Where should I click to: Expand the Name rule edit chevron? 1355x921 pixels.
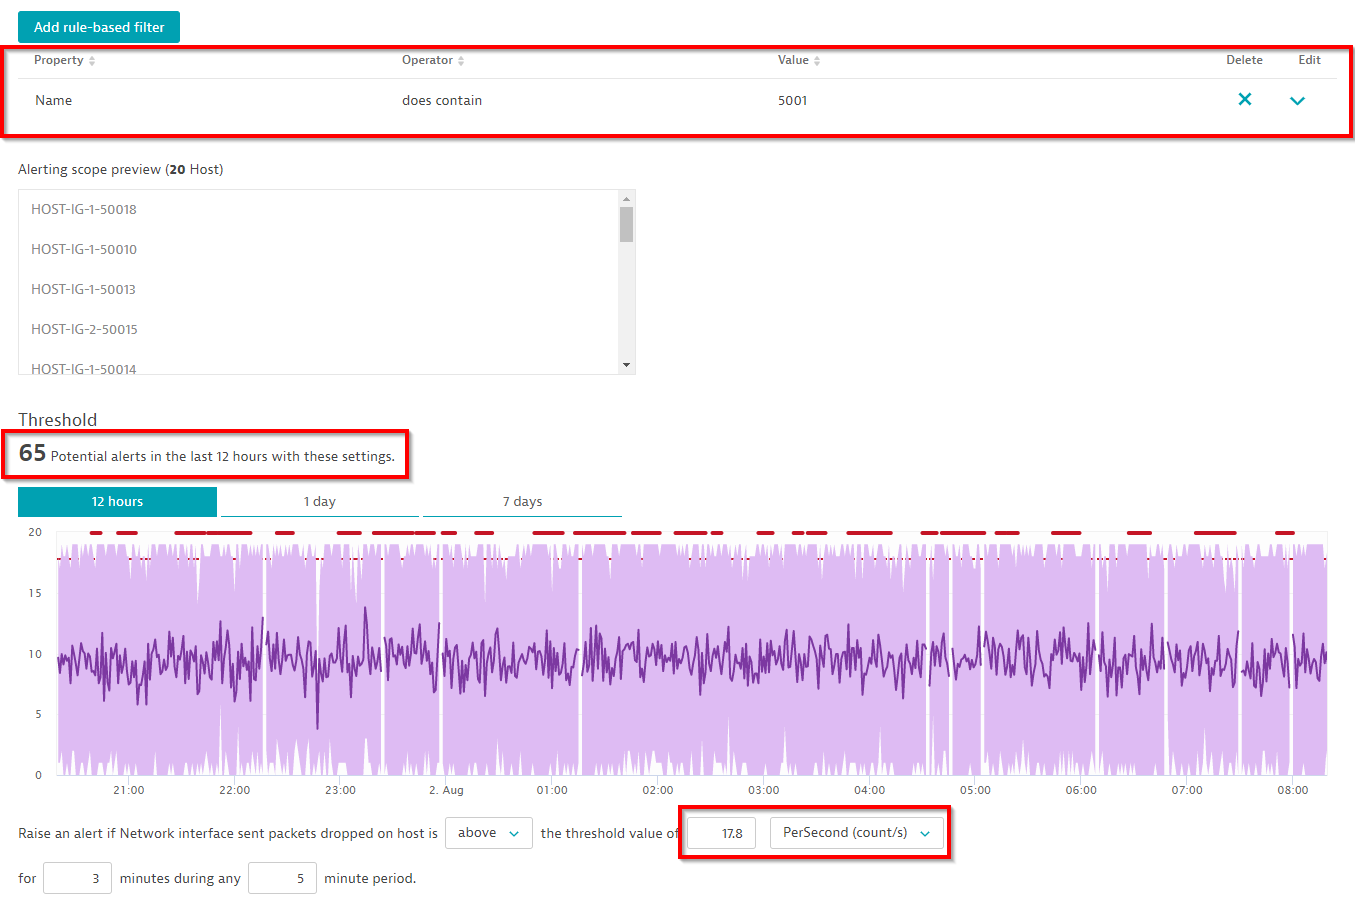[1297, 100]
